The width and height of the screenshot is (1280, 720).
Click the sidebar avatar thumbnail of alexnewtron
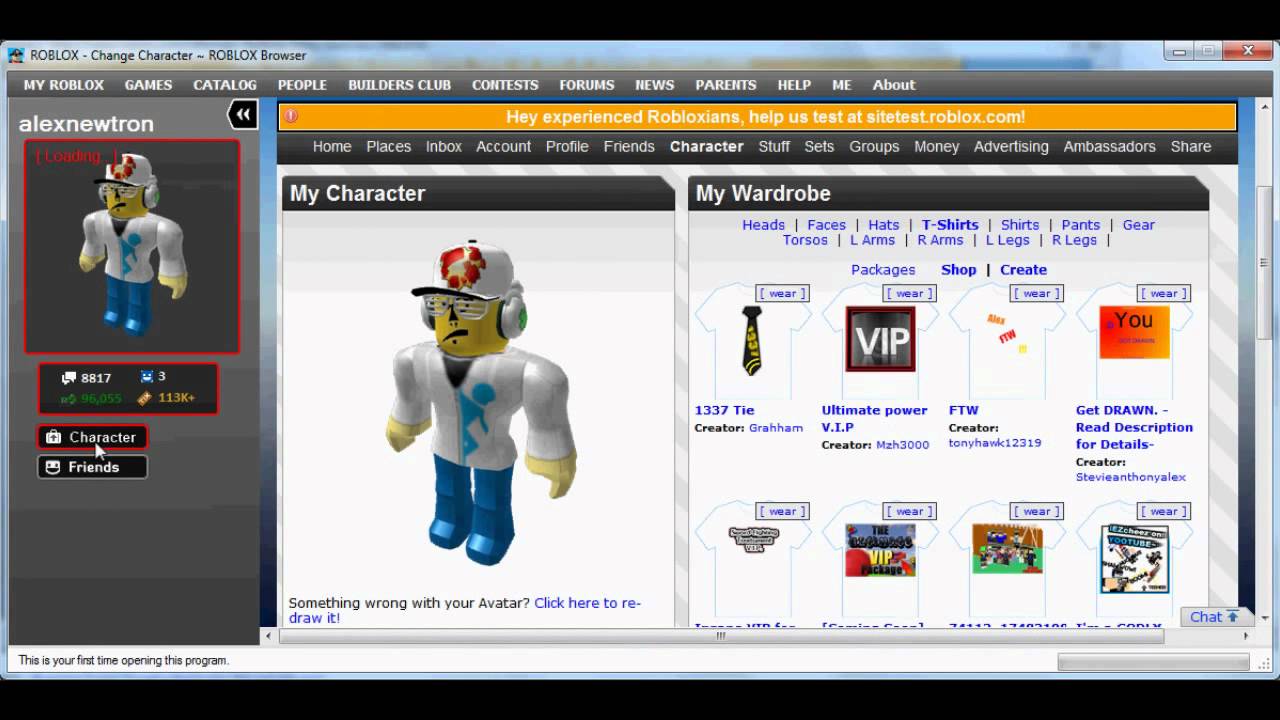point(132,246)
